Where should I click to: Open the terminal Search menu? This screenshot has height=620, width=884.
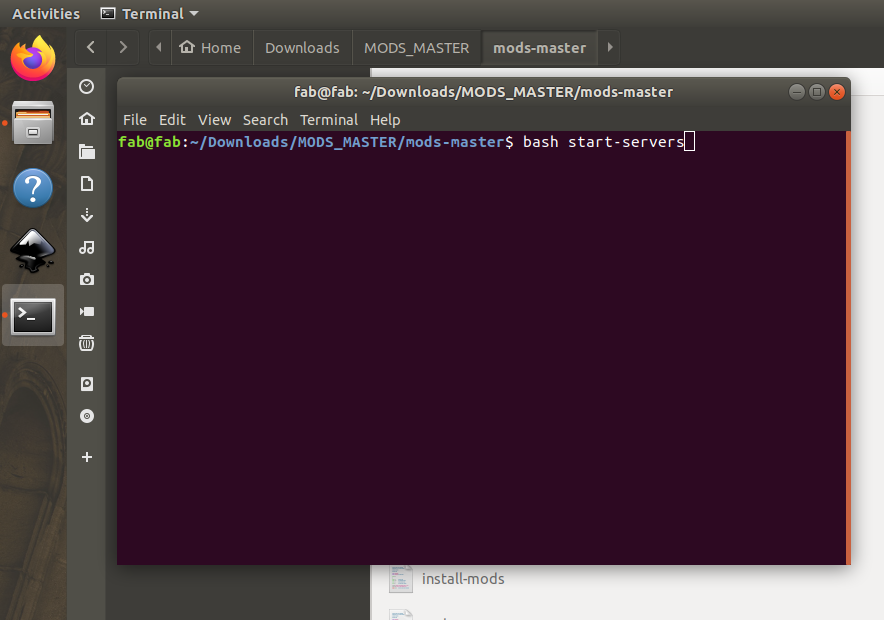pyautogui.click(x=265, y=120)
